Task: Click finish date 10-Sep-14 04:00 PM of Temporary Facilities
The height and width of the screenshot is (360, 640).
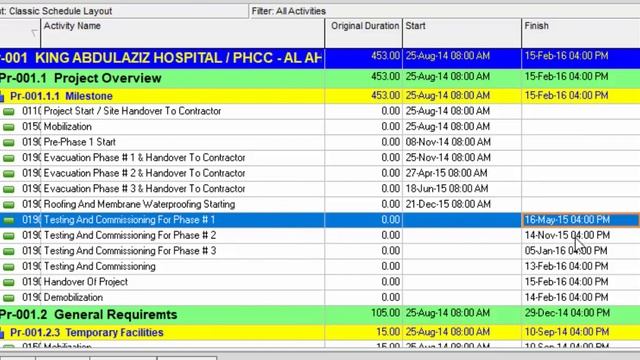Action: click(567, 332)
